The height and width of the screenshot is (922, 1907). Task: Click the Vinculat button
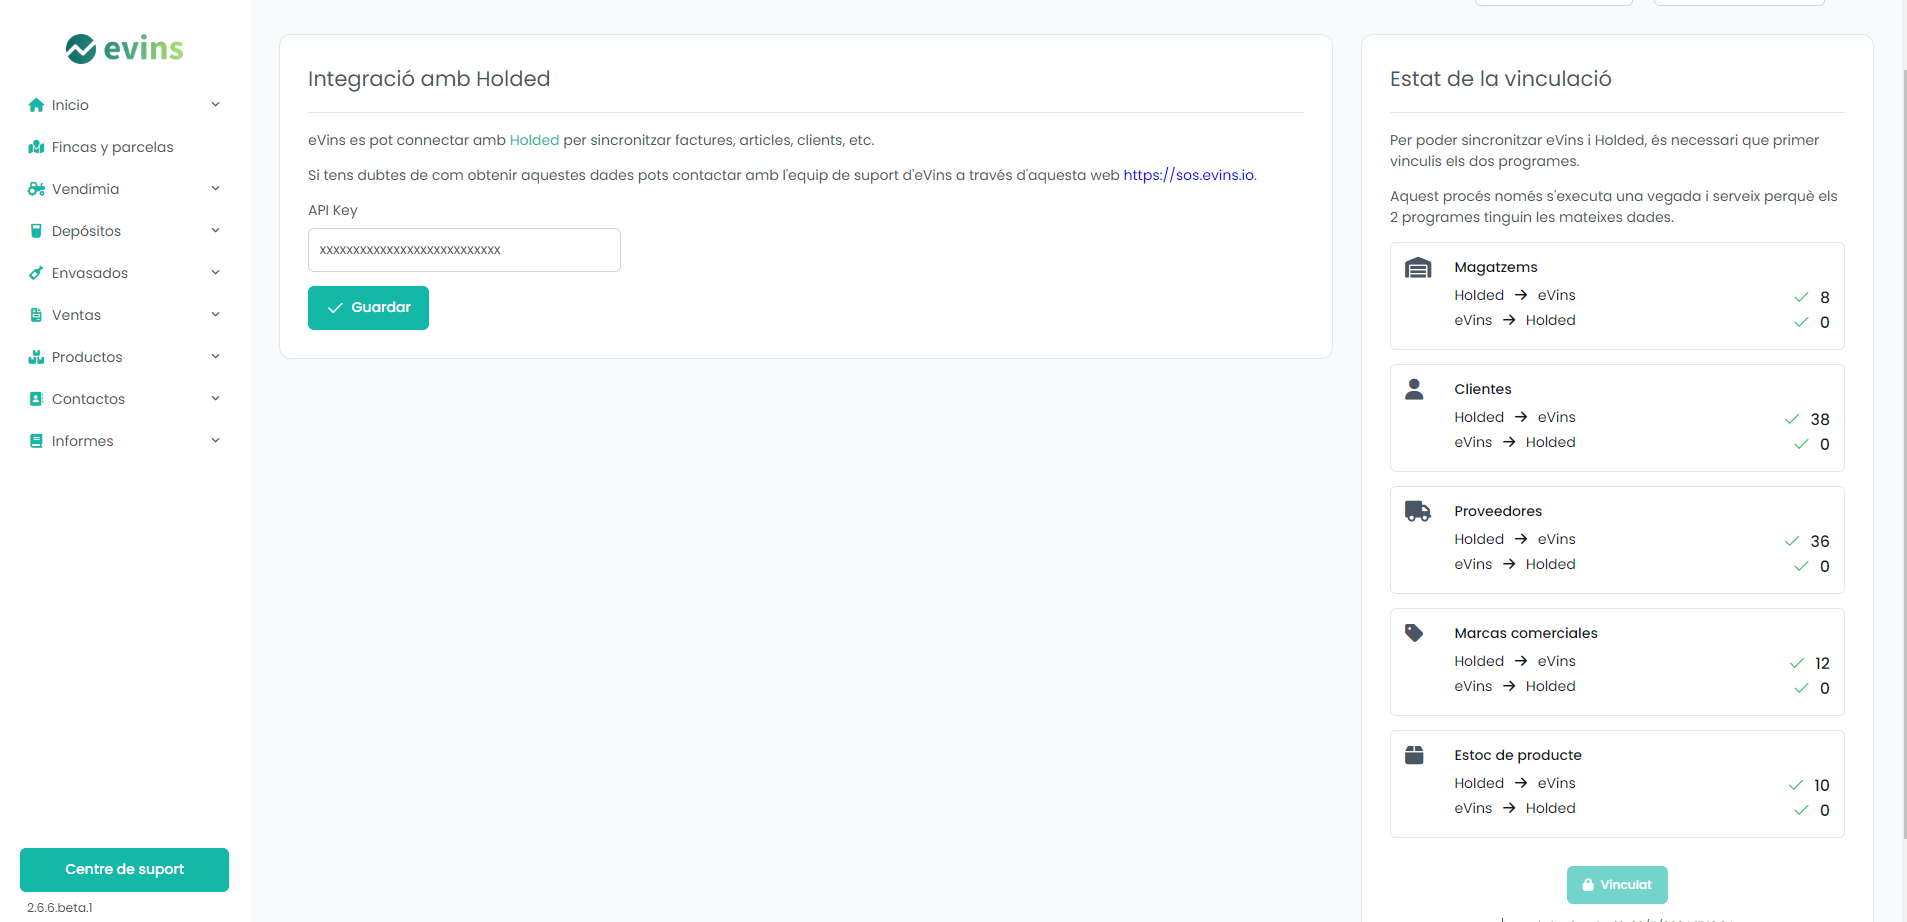[x=1617, y=885]
